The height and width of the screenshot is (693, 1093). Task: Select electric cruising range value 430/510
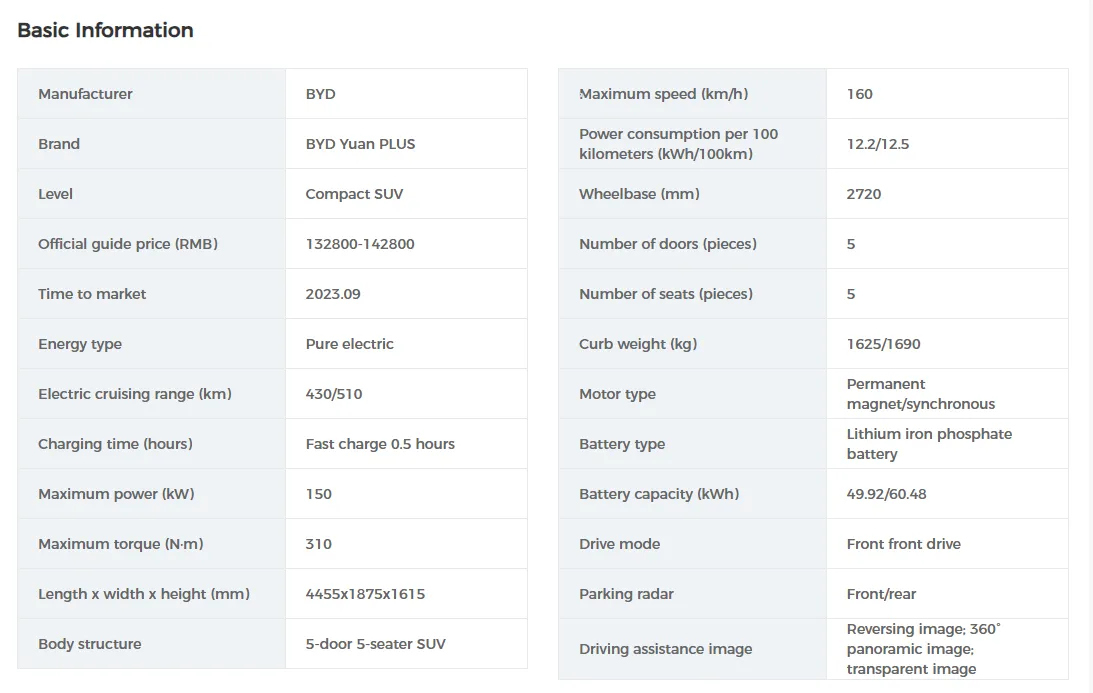(334, 394)
